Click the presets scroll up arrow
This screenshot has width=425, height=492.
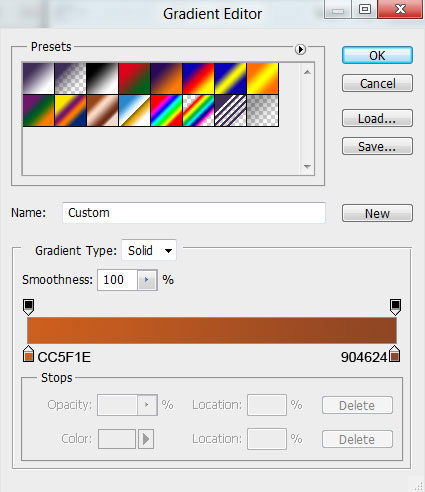point(307,72)
